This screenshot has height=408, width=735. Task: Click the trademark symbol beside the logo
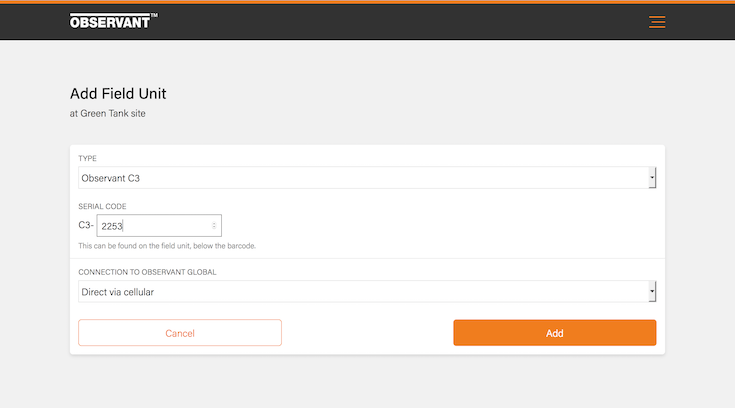(x=154, y=16)
